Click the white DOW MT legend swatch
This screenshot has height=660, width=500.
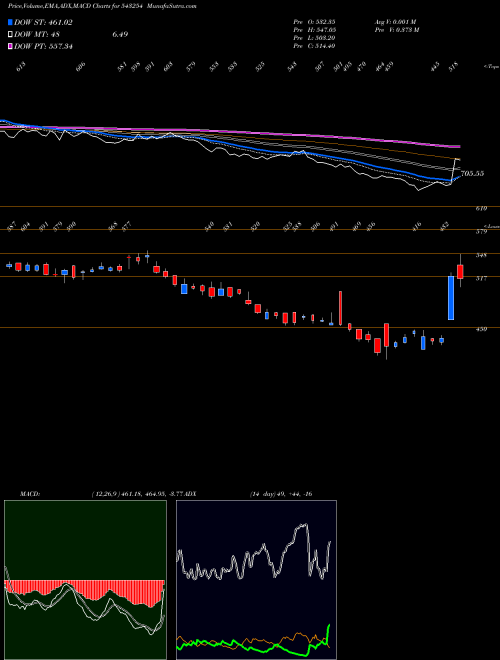(10, 35)
